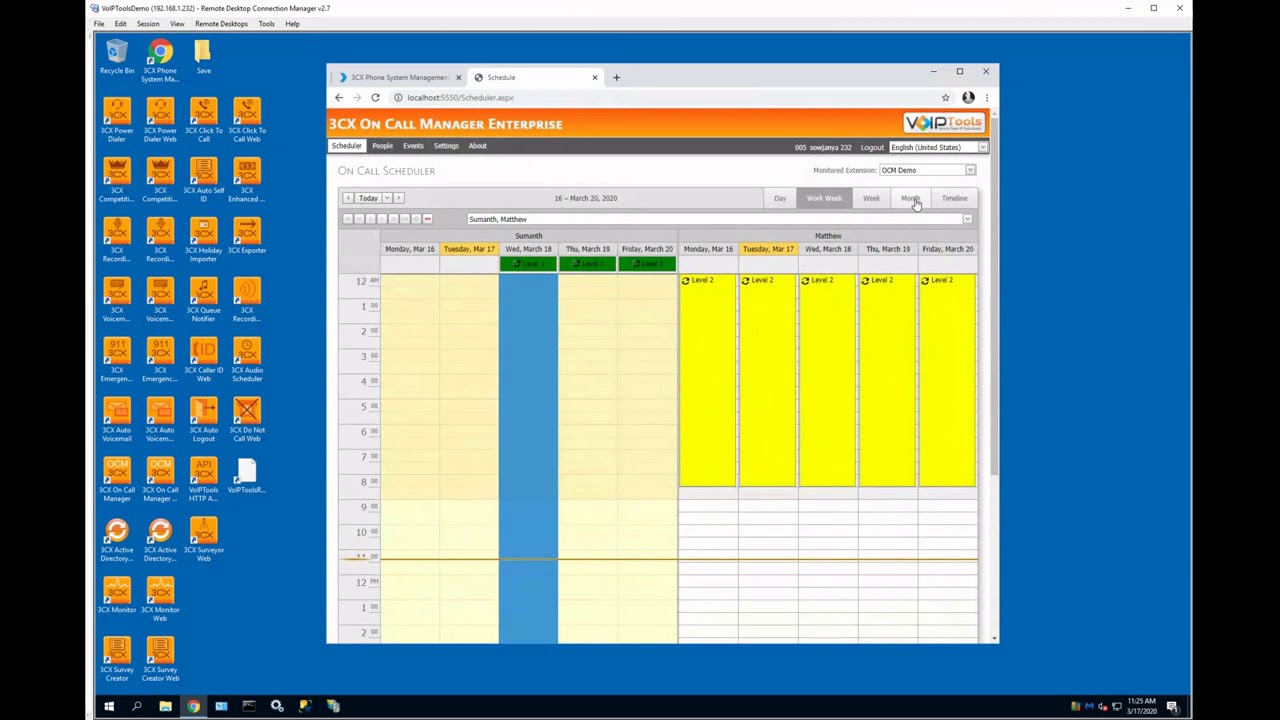Open the Windows Start button
This screenshot has height=720, width=1280.
109,706
